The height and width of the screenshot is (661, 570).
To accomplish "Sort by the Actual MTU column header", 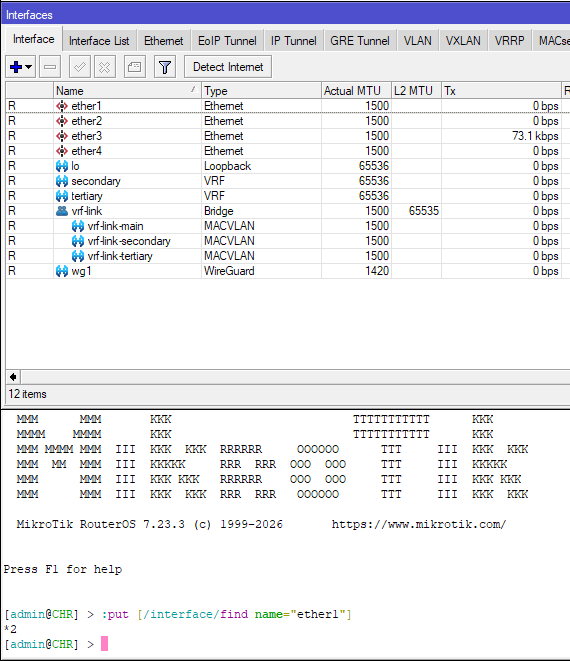I will click(356, 91).
